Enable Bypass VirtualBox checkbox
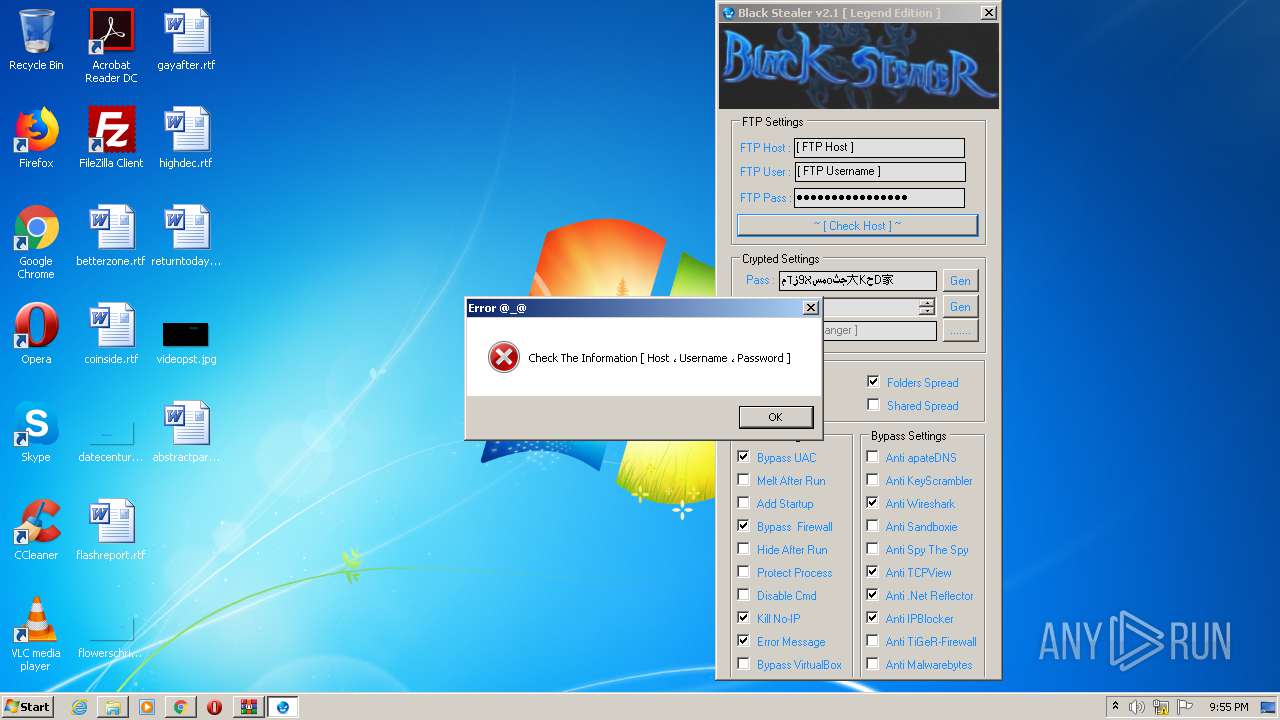 click(743, 664)
